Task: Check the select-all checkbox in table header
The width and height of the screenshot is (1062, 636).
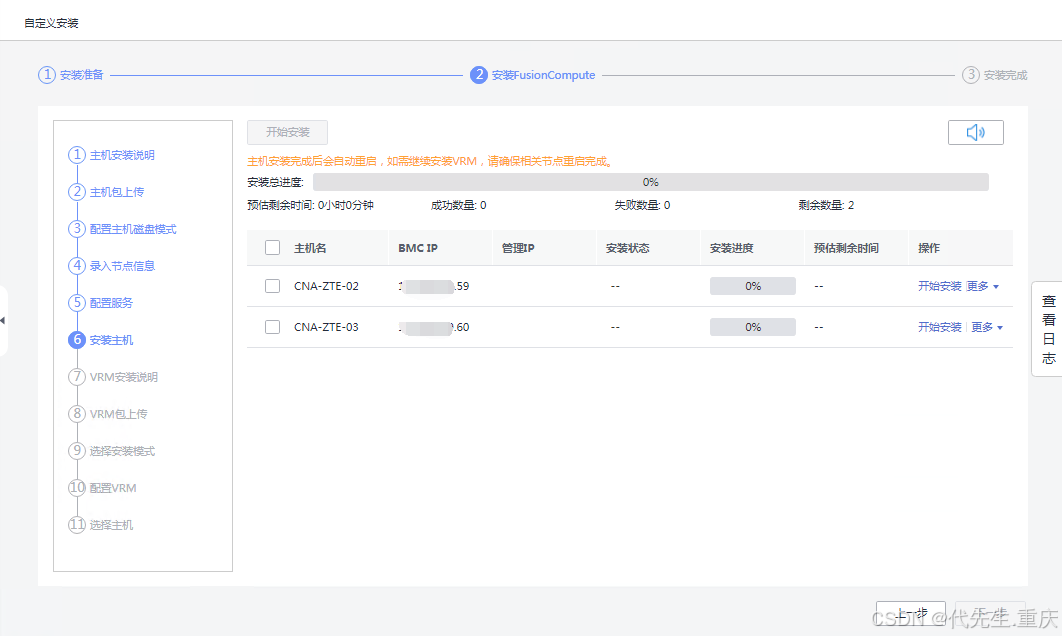Action: click(x=272, y=247)
